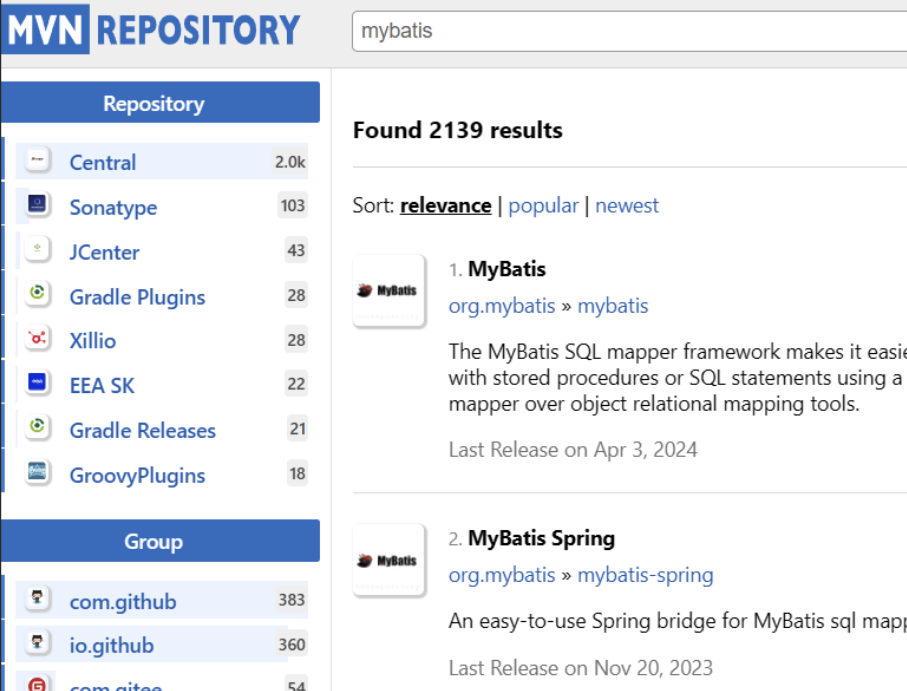Open the Central repository filter
The image size is (907, 691).
coord(103,162)
